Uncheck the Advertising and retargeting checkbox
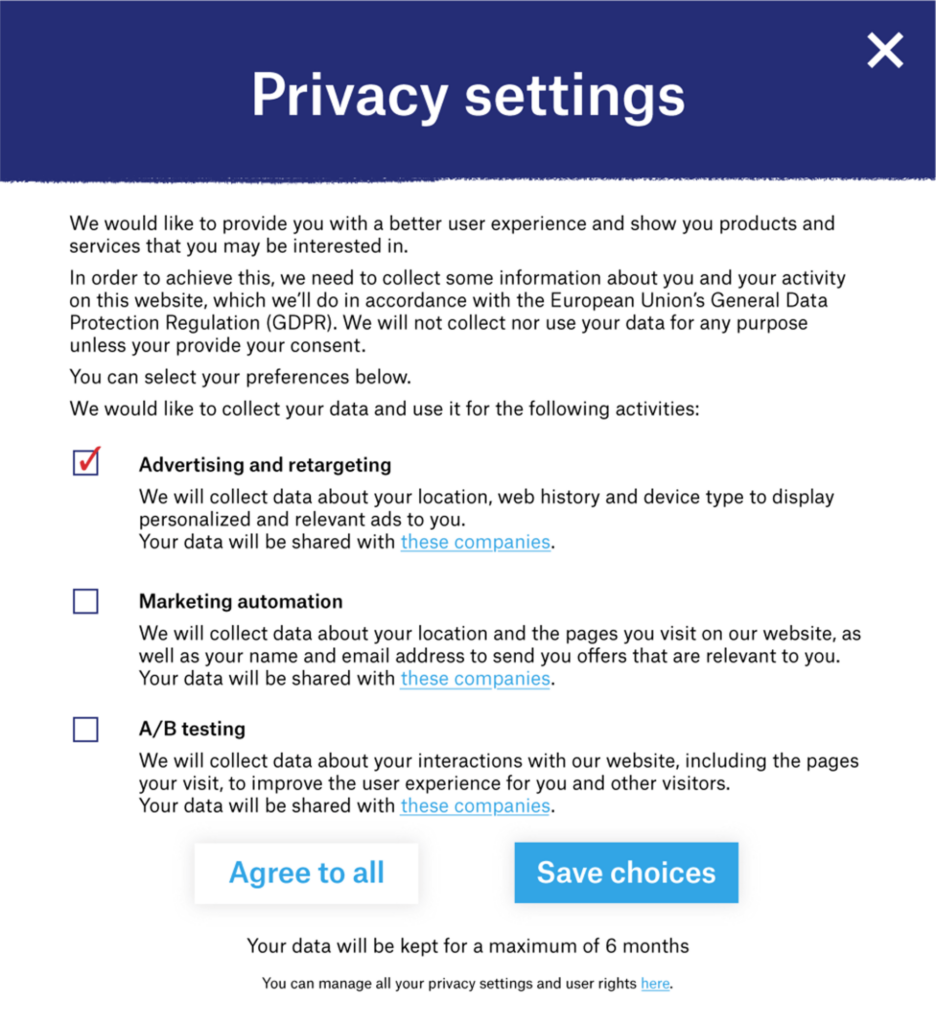The height and width of the screenshot is (1024, 936). pos(85,461)
